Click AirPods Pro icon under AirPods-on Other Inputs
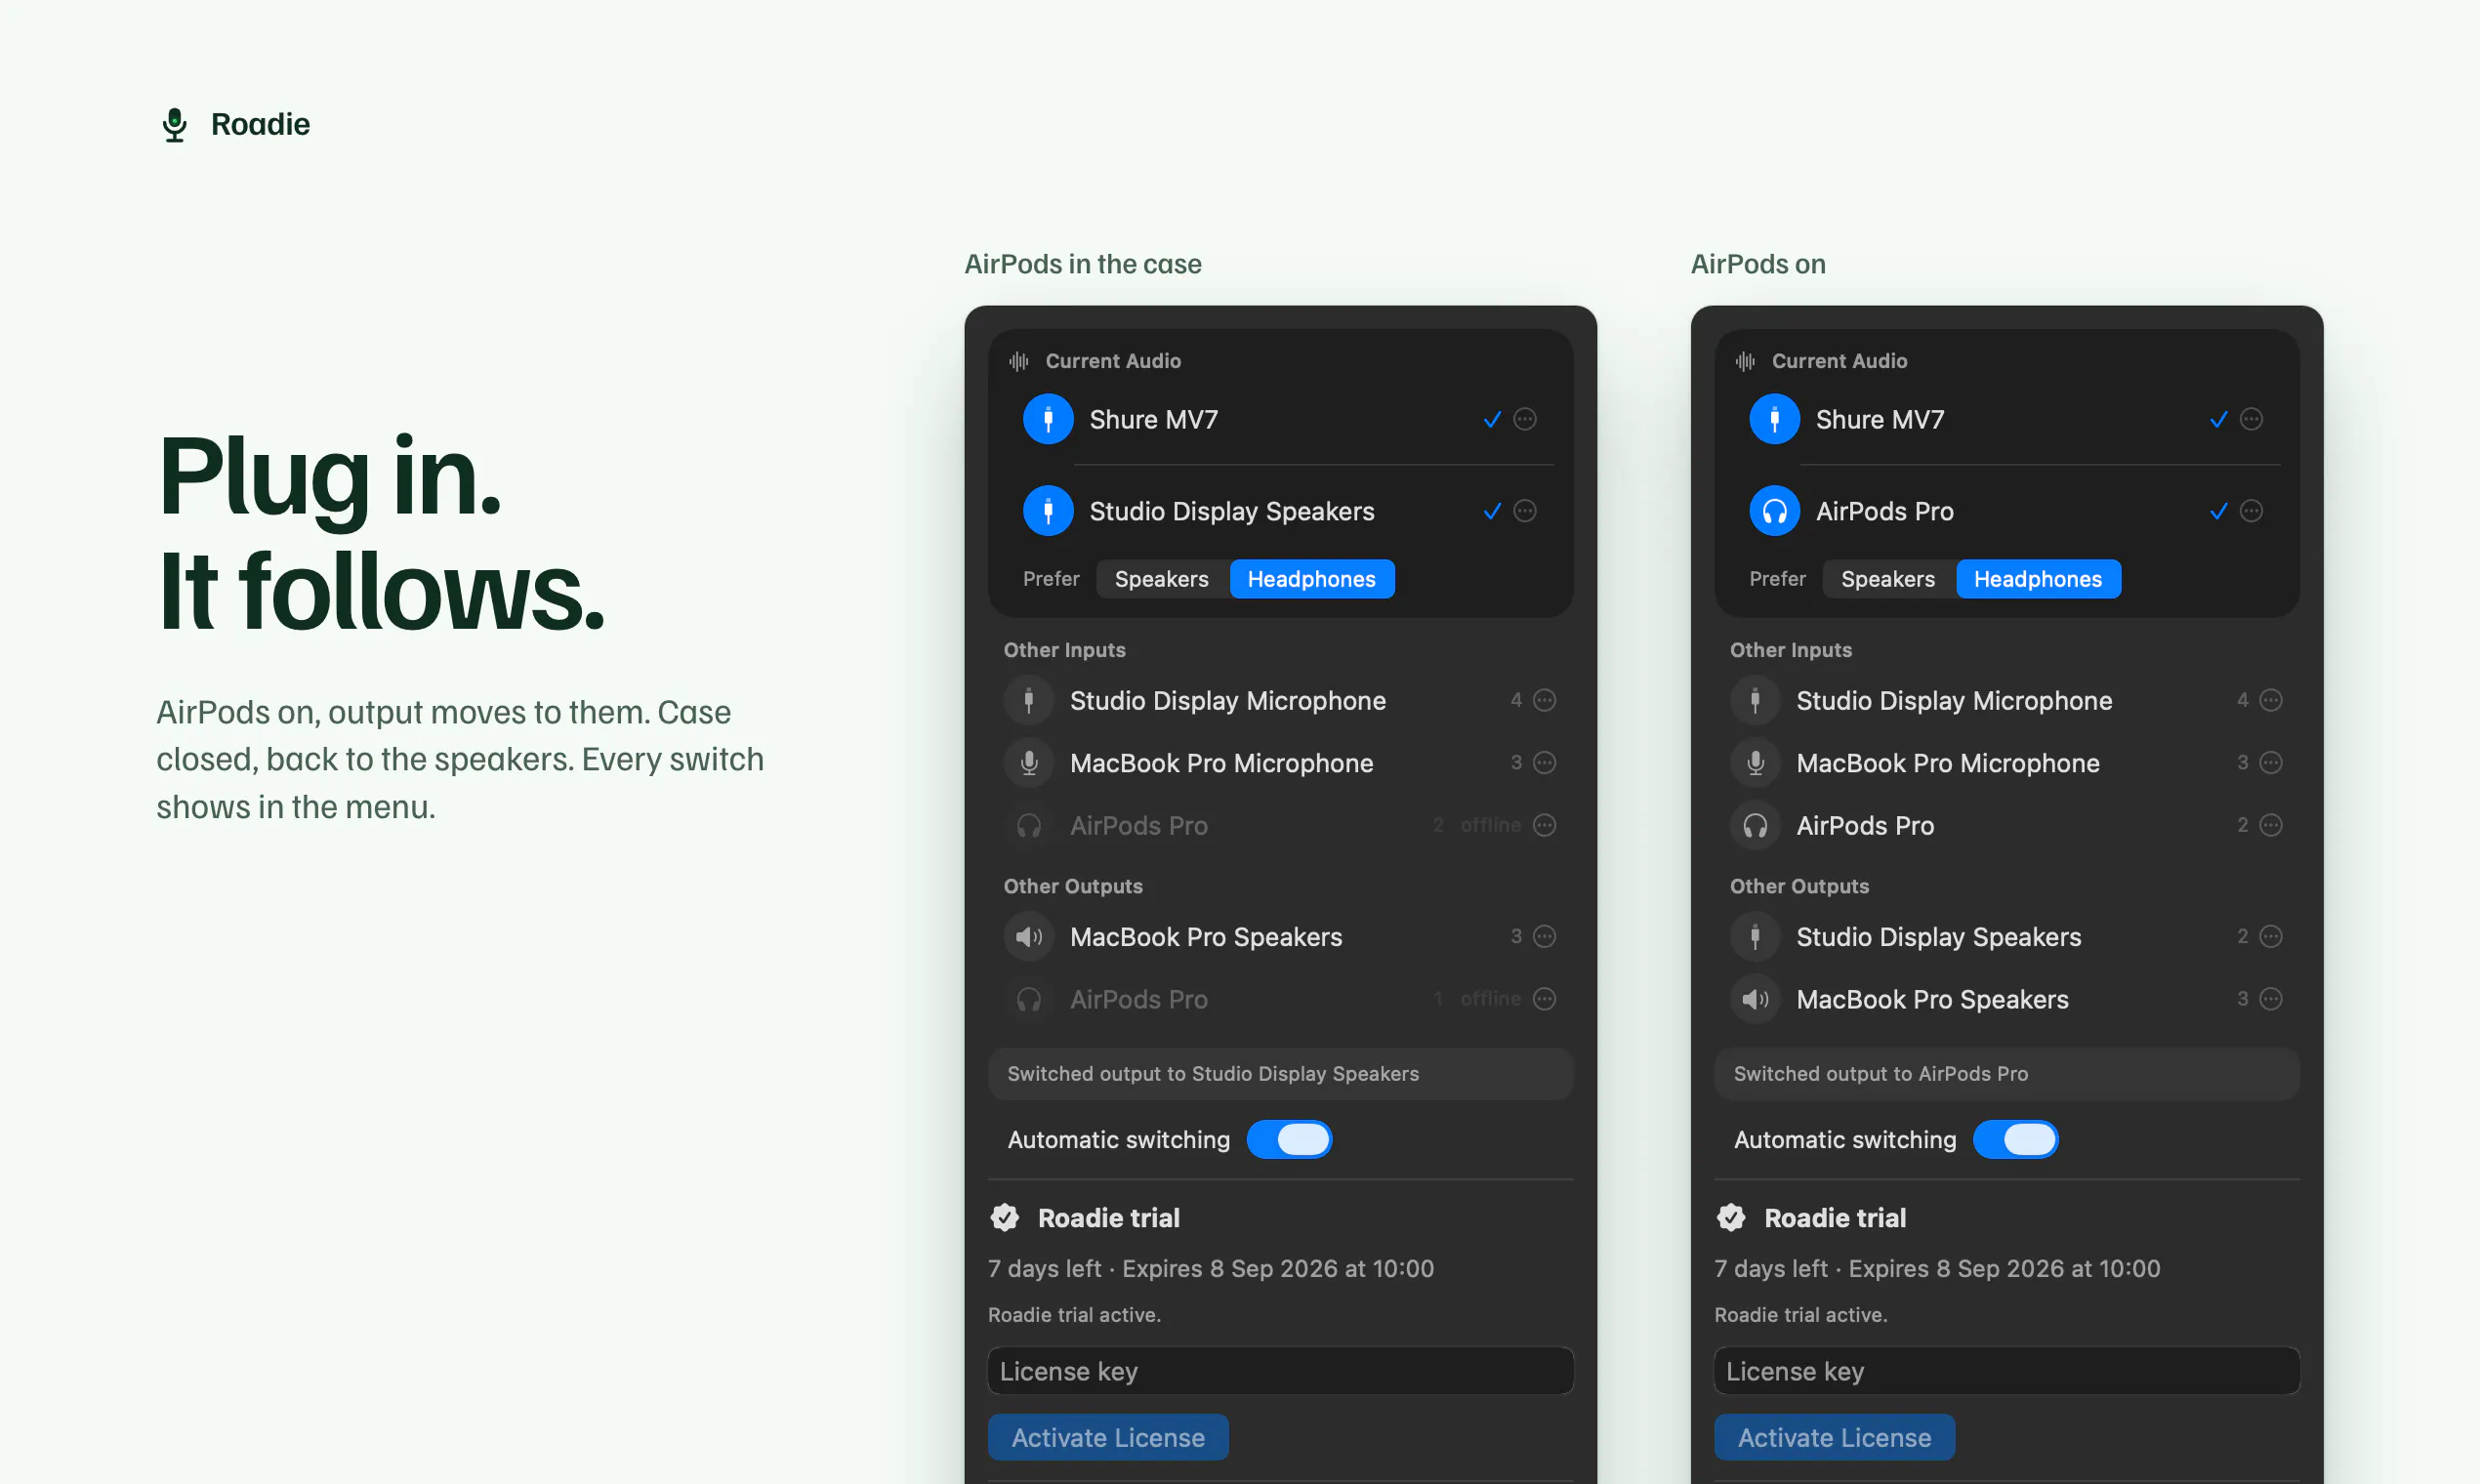 point(1756,826)
